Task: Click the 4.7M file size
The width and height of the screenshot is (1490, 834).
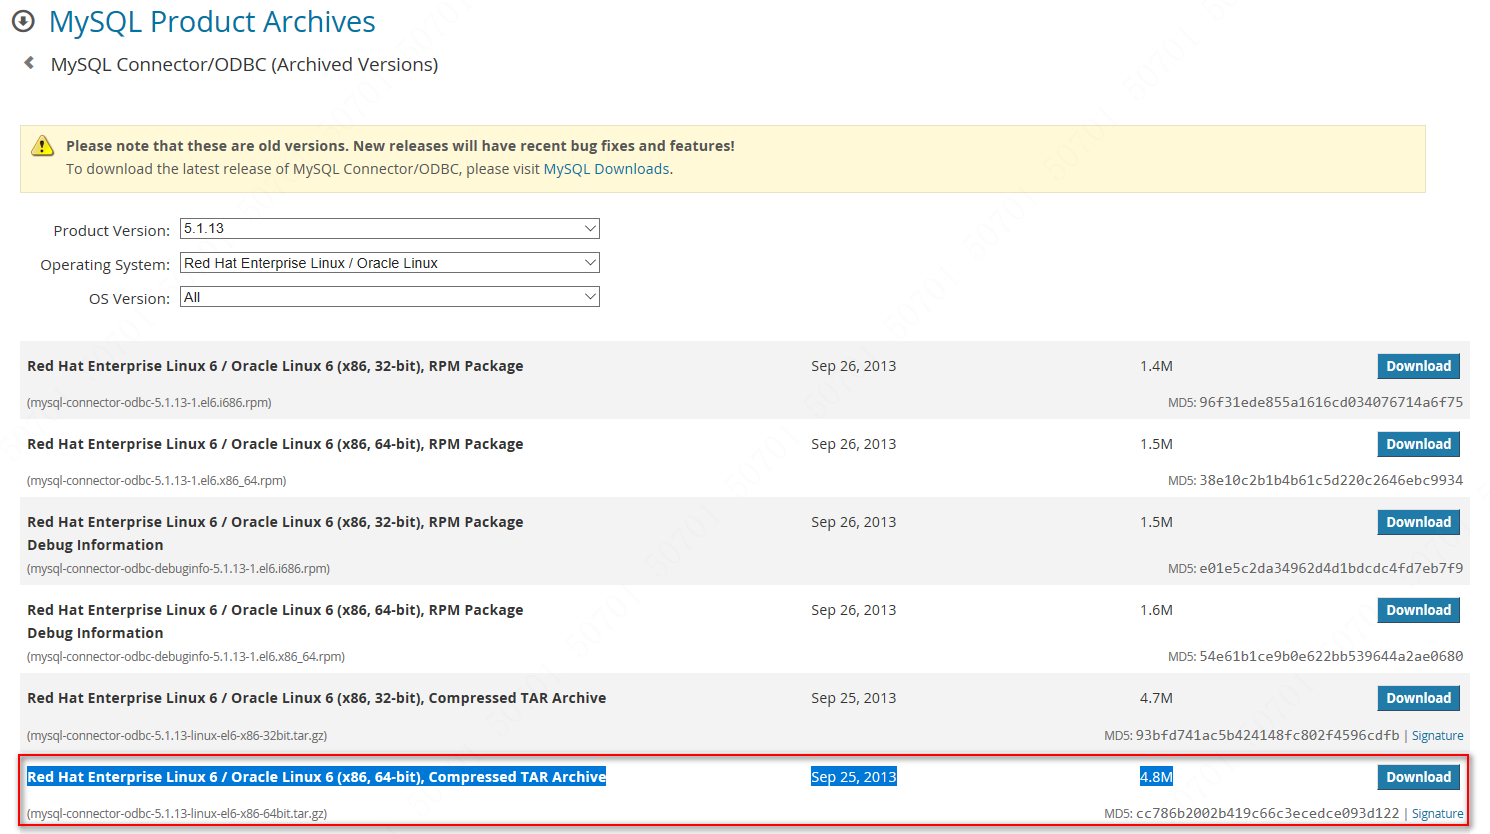Action: 1156,698
